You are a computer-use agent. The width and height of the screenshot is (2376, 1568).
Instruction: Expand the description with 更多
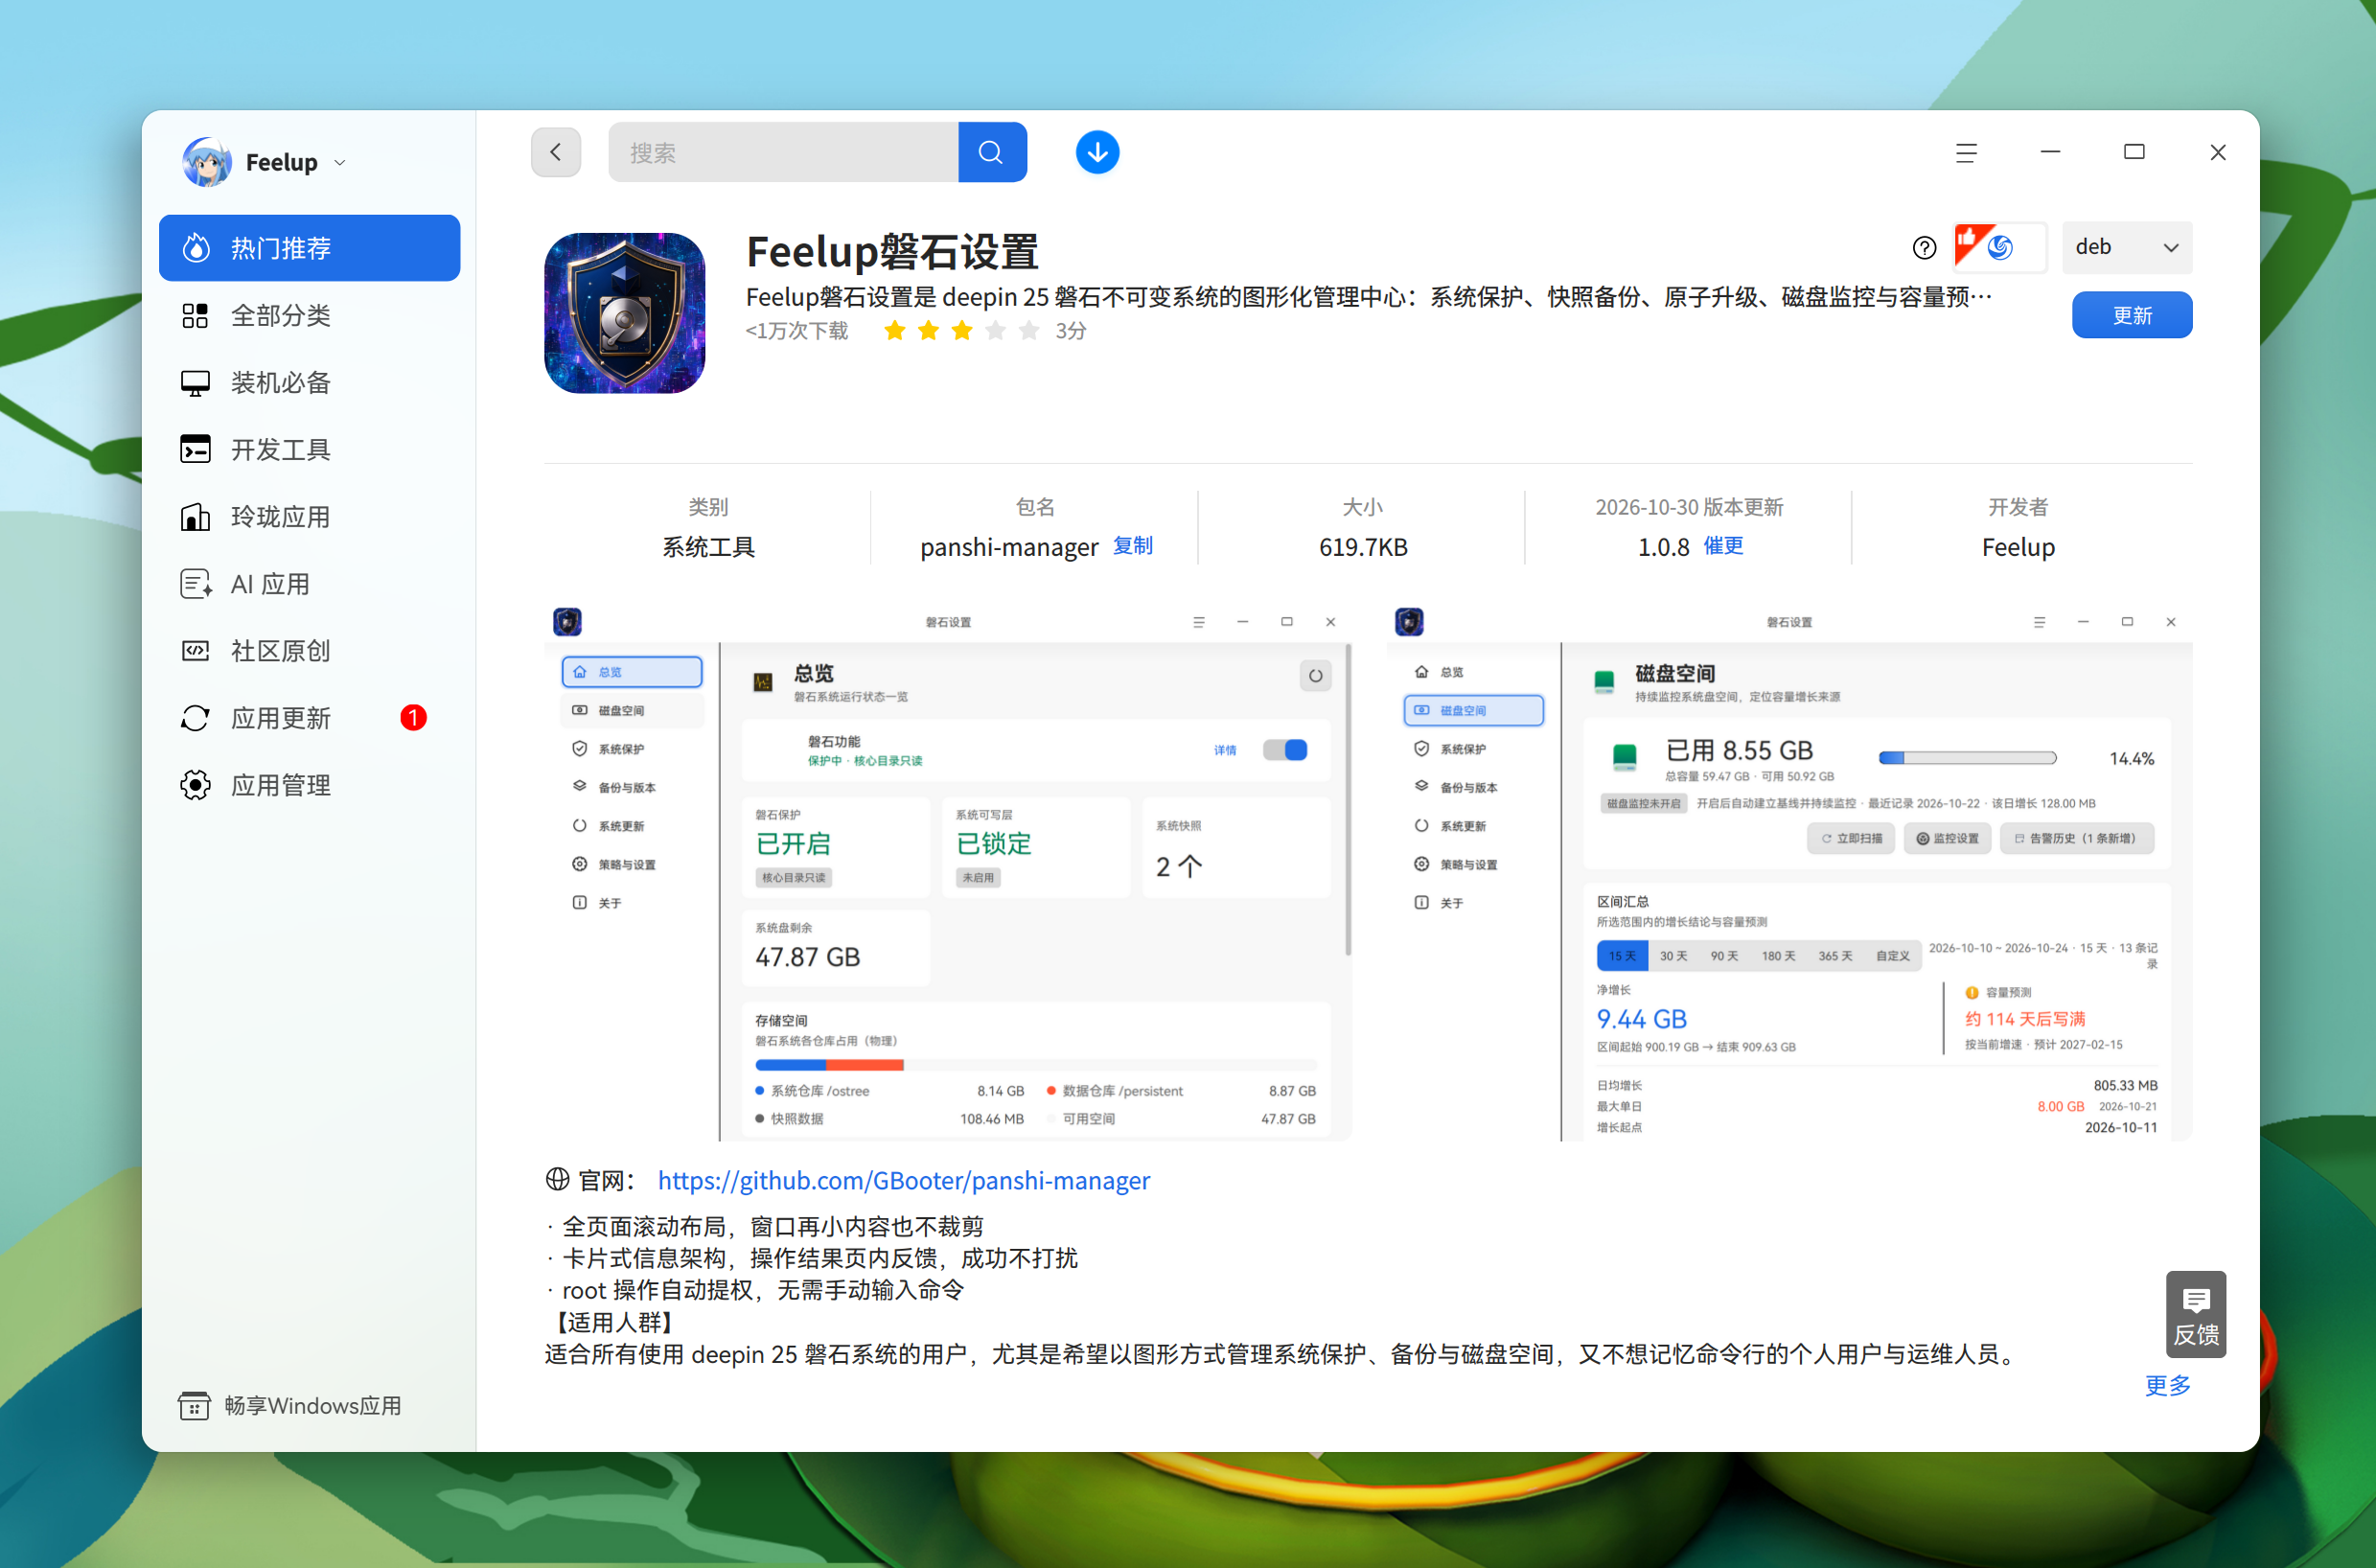(2167, 1386)
